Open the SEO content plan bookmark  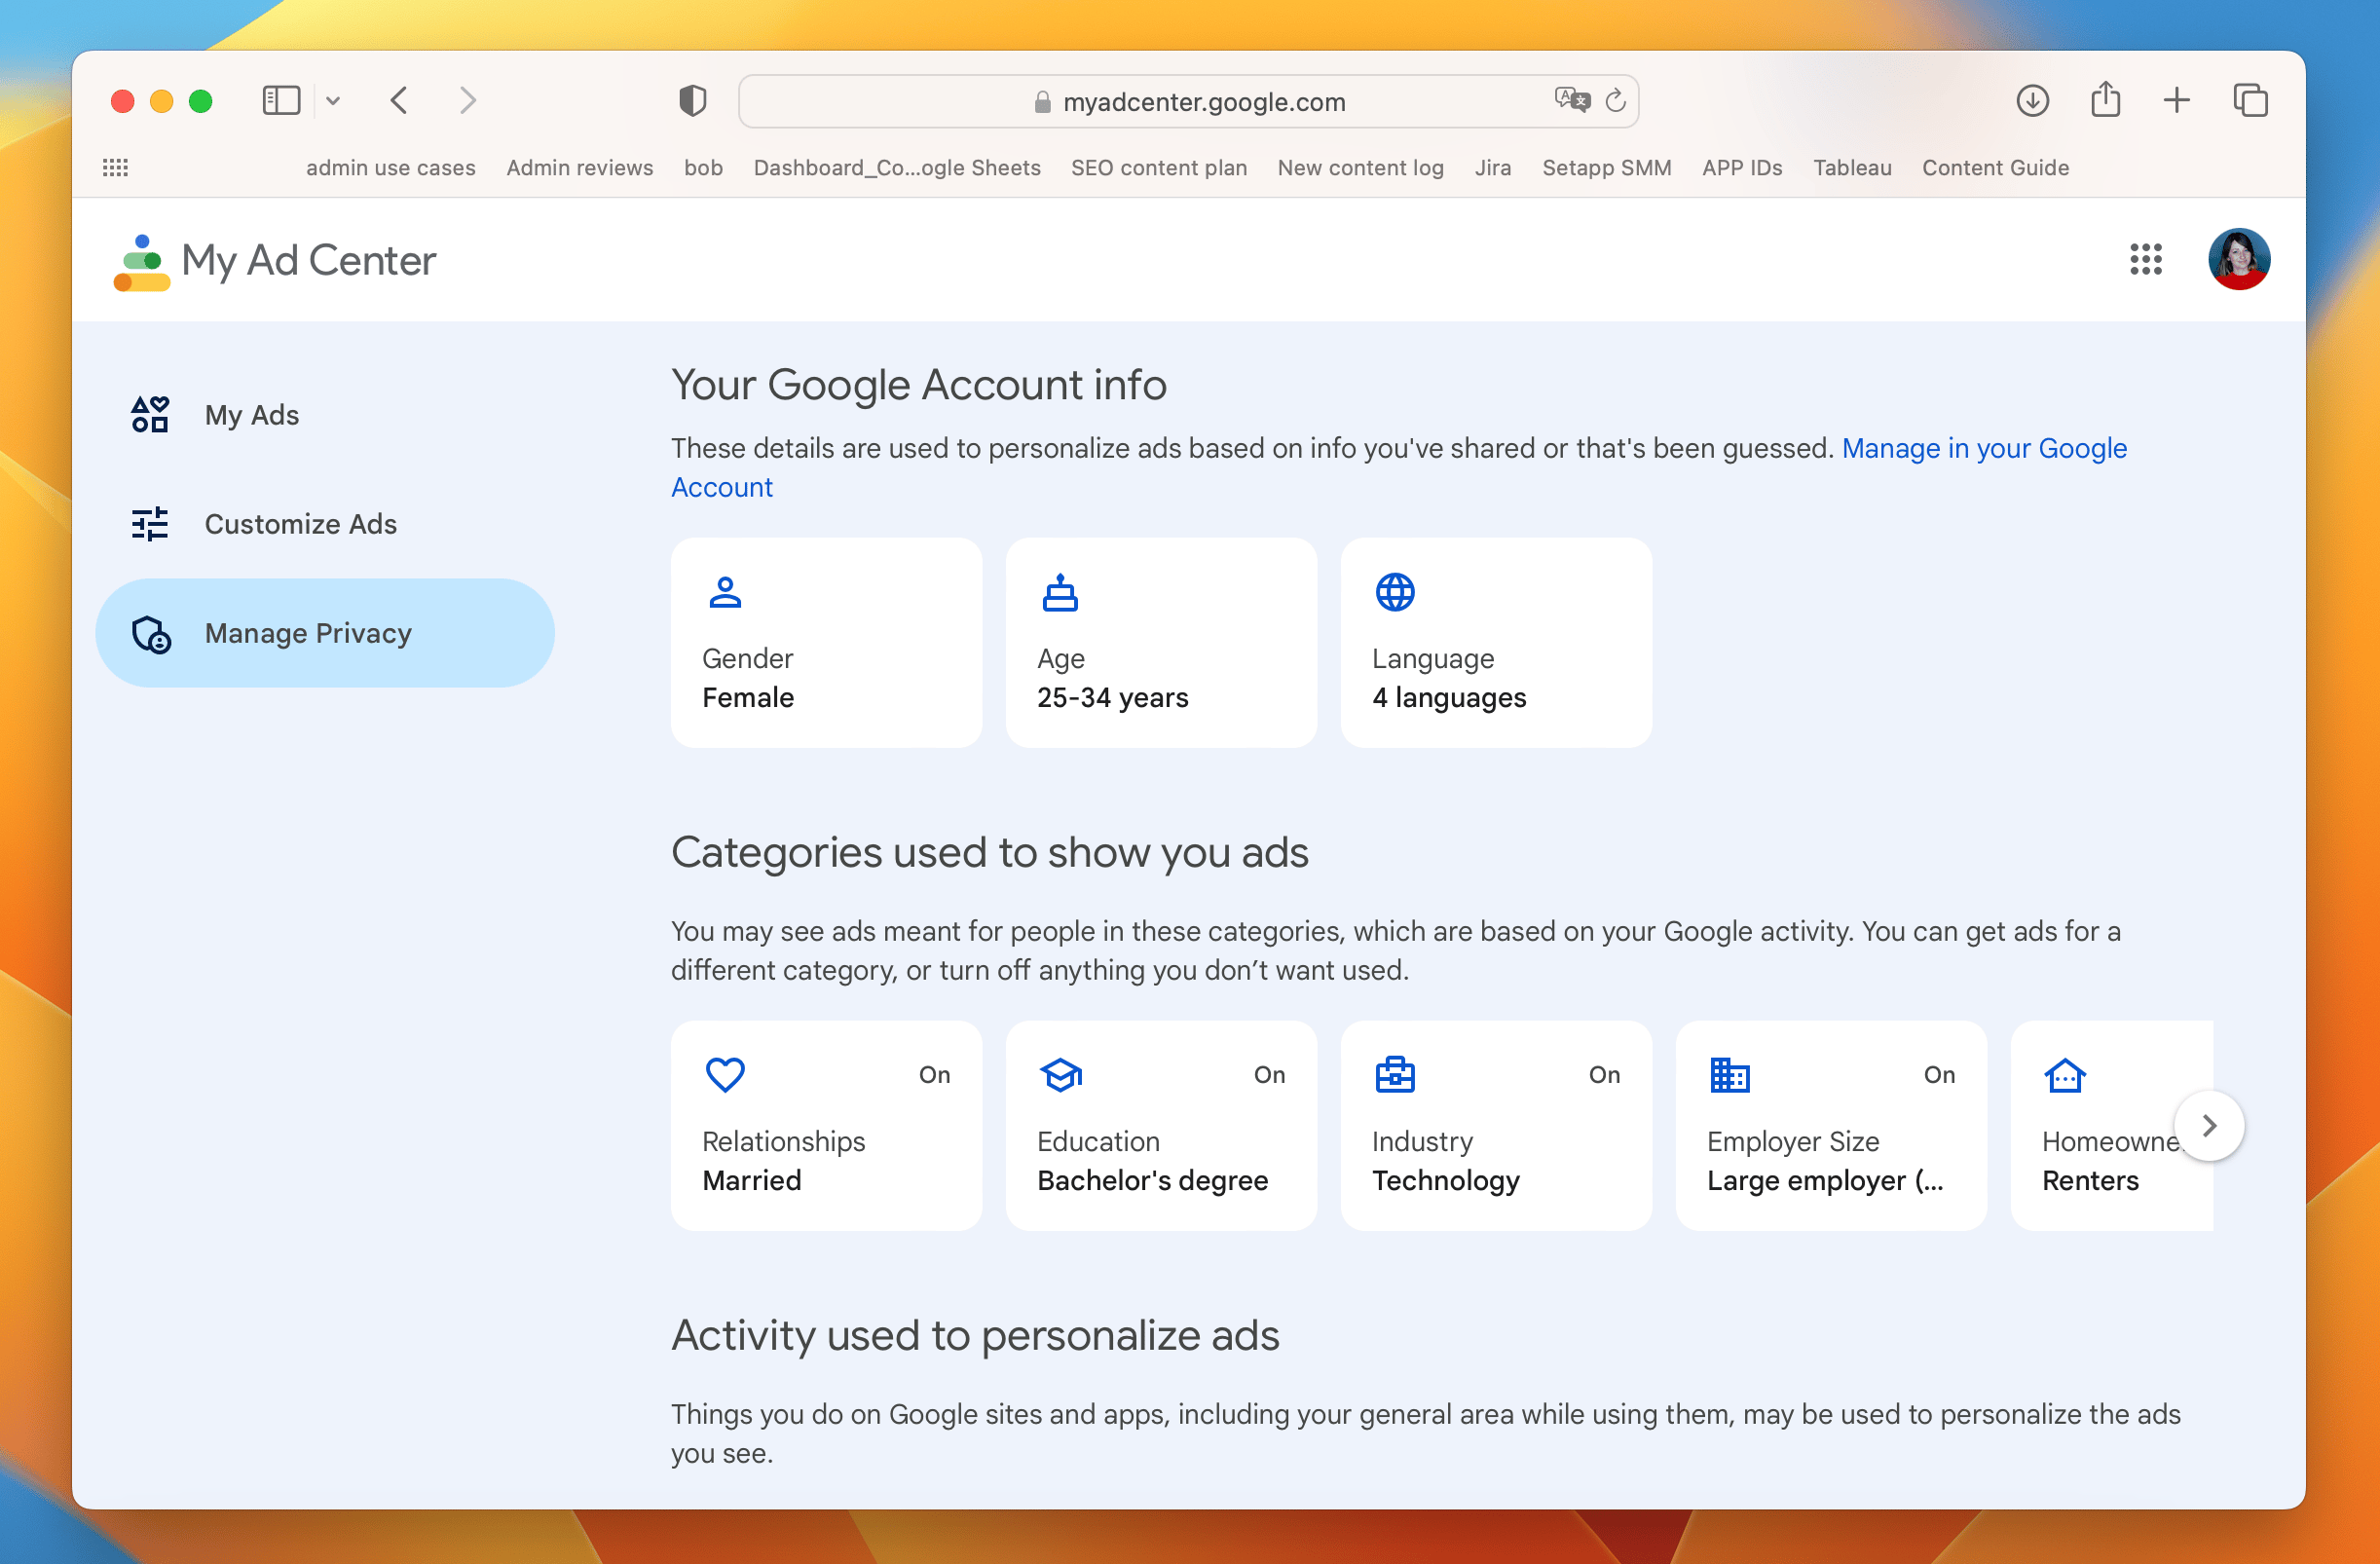click(x=1159, y=168)
